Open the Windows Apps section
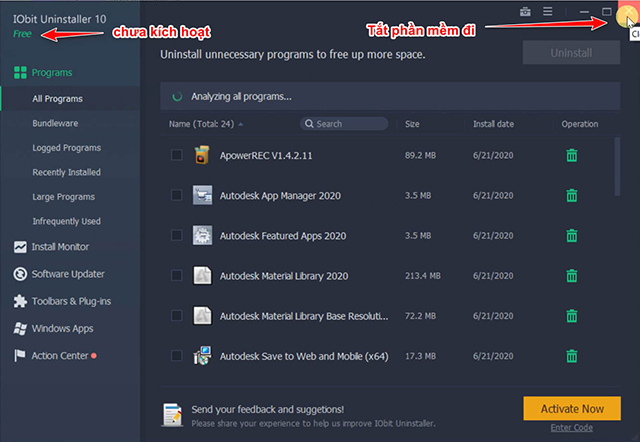Screen dimensions: 640x442 tap(62, 329)
